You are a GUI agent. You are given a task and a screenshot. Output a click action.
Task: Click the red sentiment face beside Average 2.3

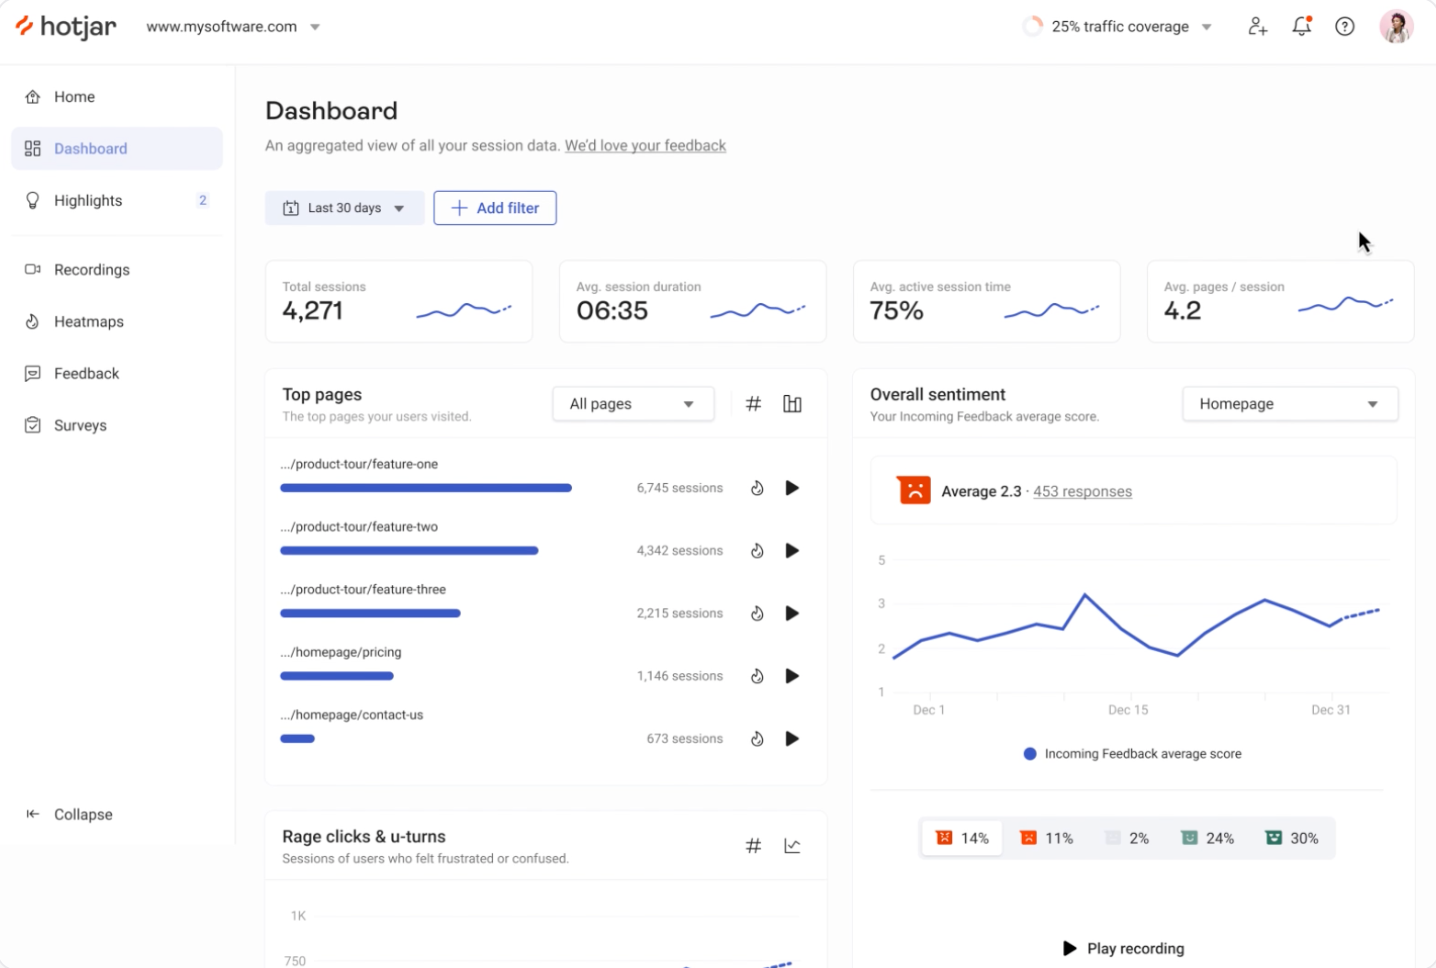[x=914, y=490]
